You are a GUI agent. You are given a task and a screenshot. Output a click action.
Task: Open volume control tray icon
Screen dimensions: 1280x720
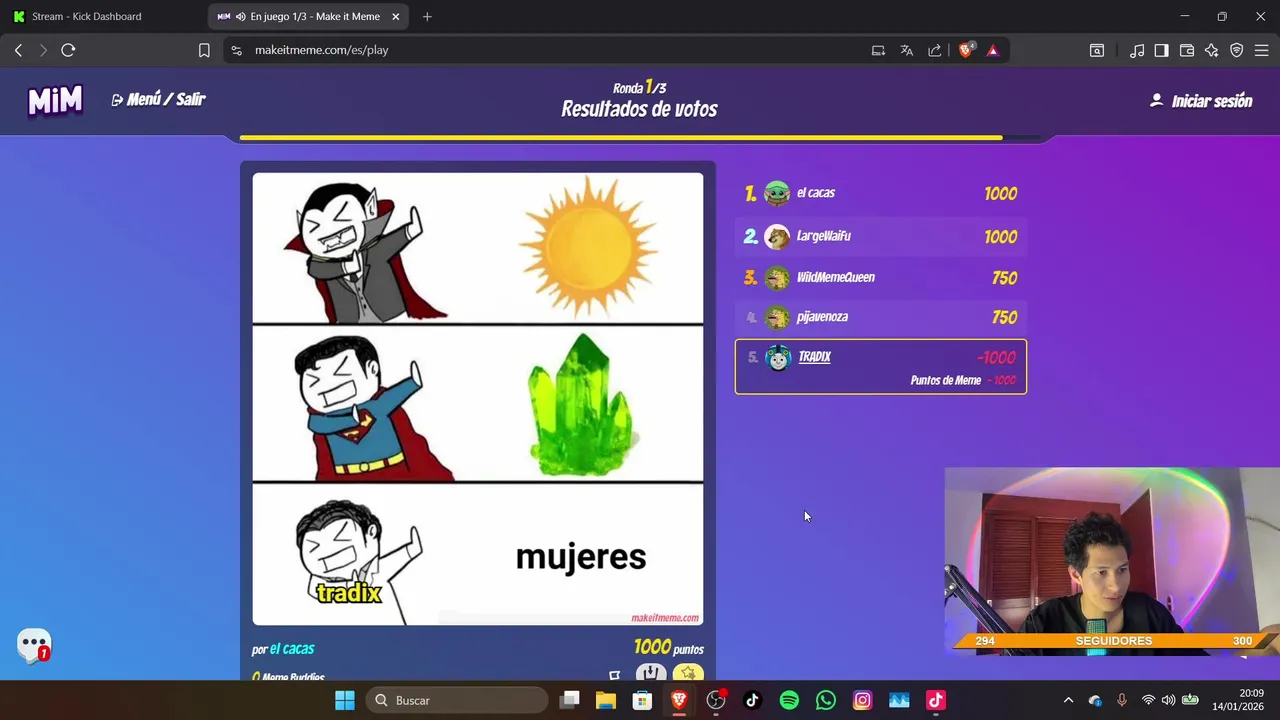point(1168,700)
